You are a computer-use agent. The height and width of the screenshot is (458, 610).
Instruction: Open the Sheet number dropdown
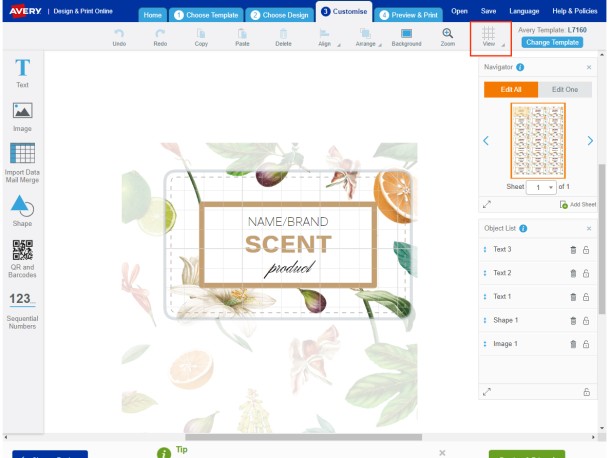(541, 187)
